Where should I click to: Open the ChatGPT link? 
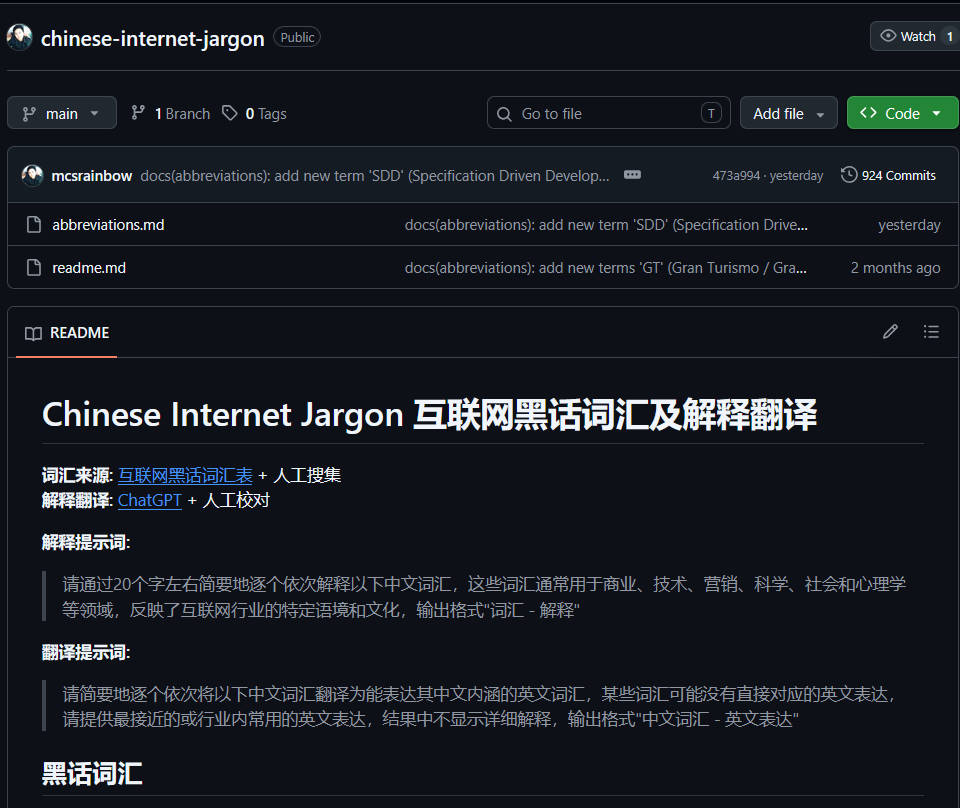coord(149,500)
